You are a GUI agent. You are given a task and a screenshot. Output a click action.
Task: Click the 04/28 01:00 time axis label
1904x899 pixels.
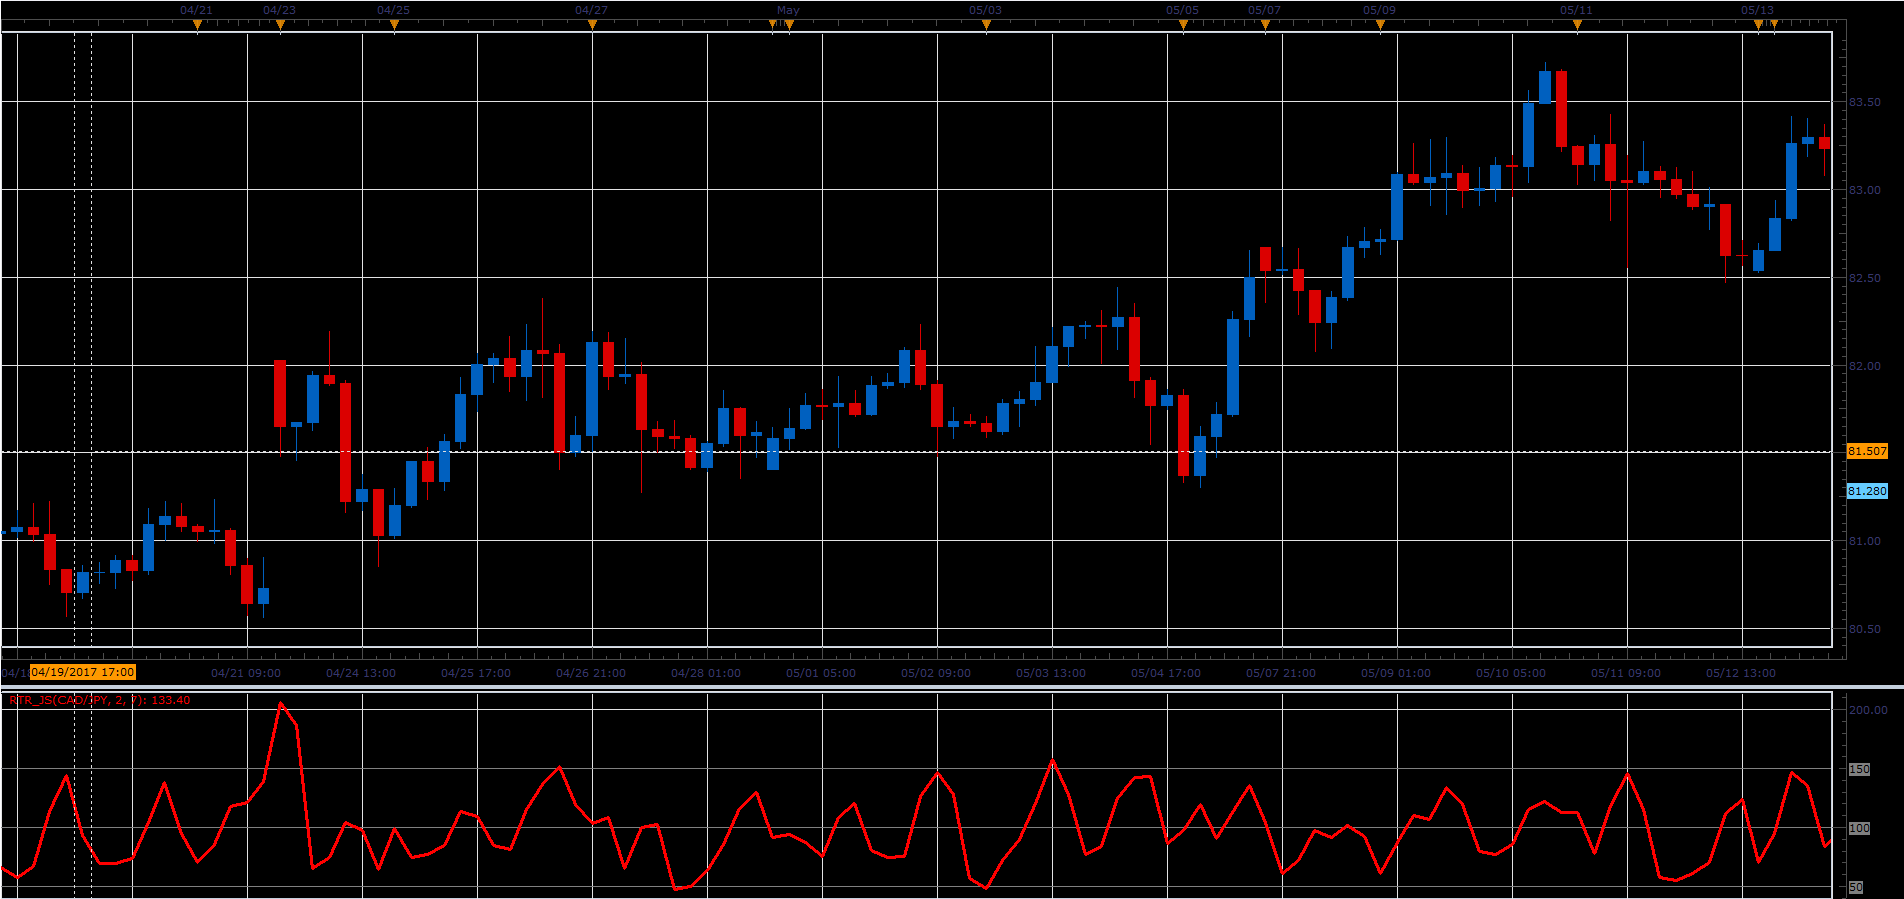pyautogui.click(x=706, y=673)
